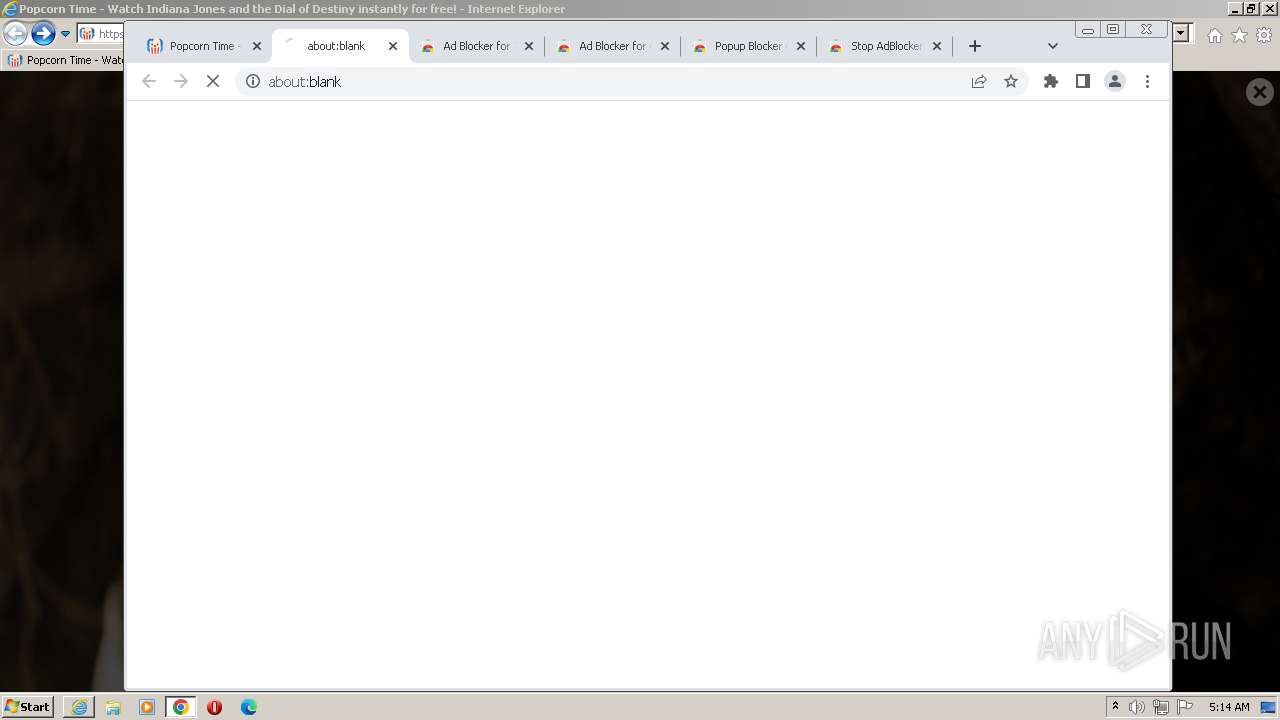The image size is (1280, 720).
Task: Click Internet Explorer's forward button
Action: tap(42, 33)
